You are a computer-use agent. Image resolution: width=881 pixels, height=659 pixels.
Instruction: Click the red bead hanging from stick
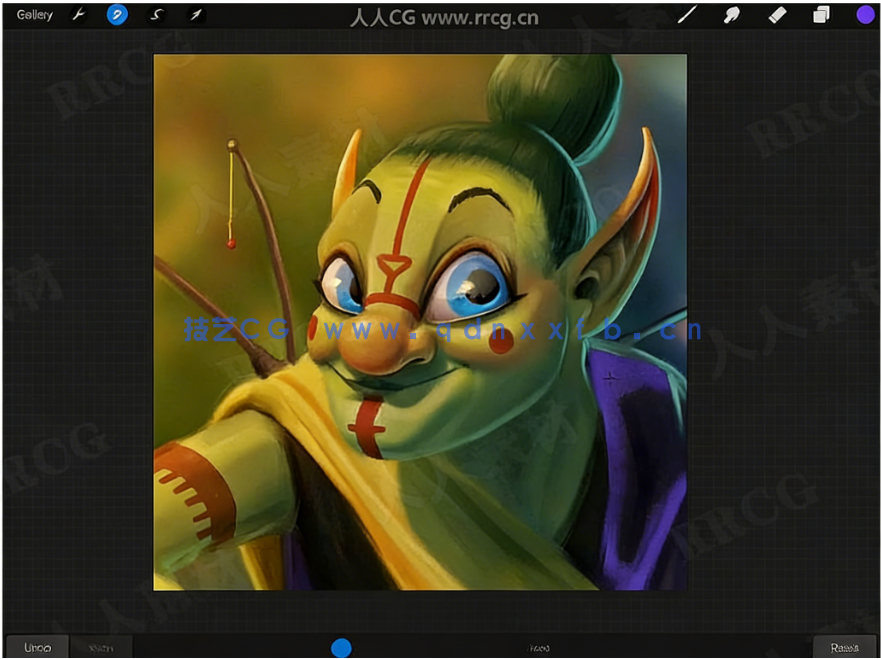tap(231, 243)
